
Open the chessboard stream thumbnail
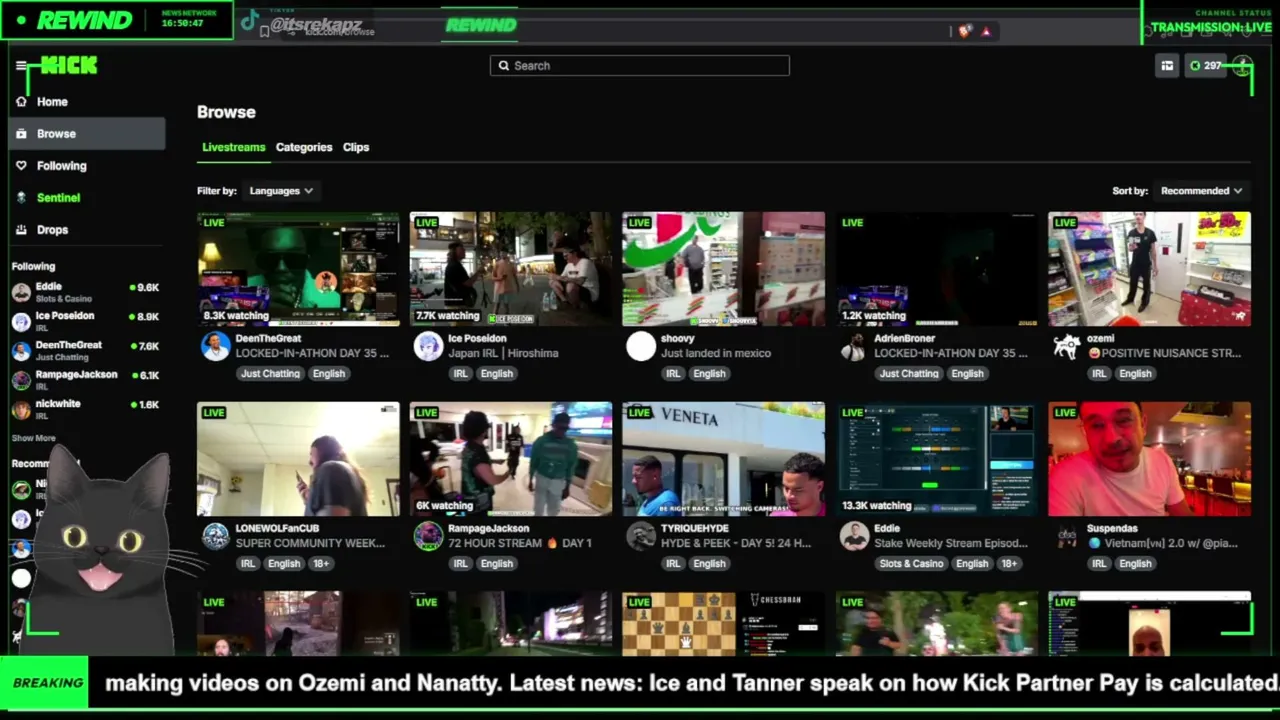point(724,624)
